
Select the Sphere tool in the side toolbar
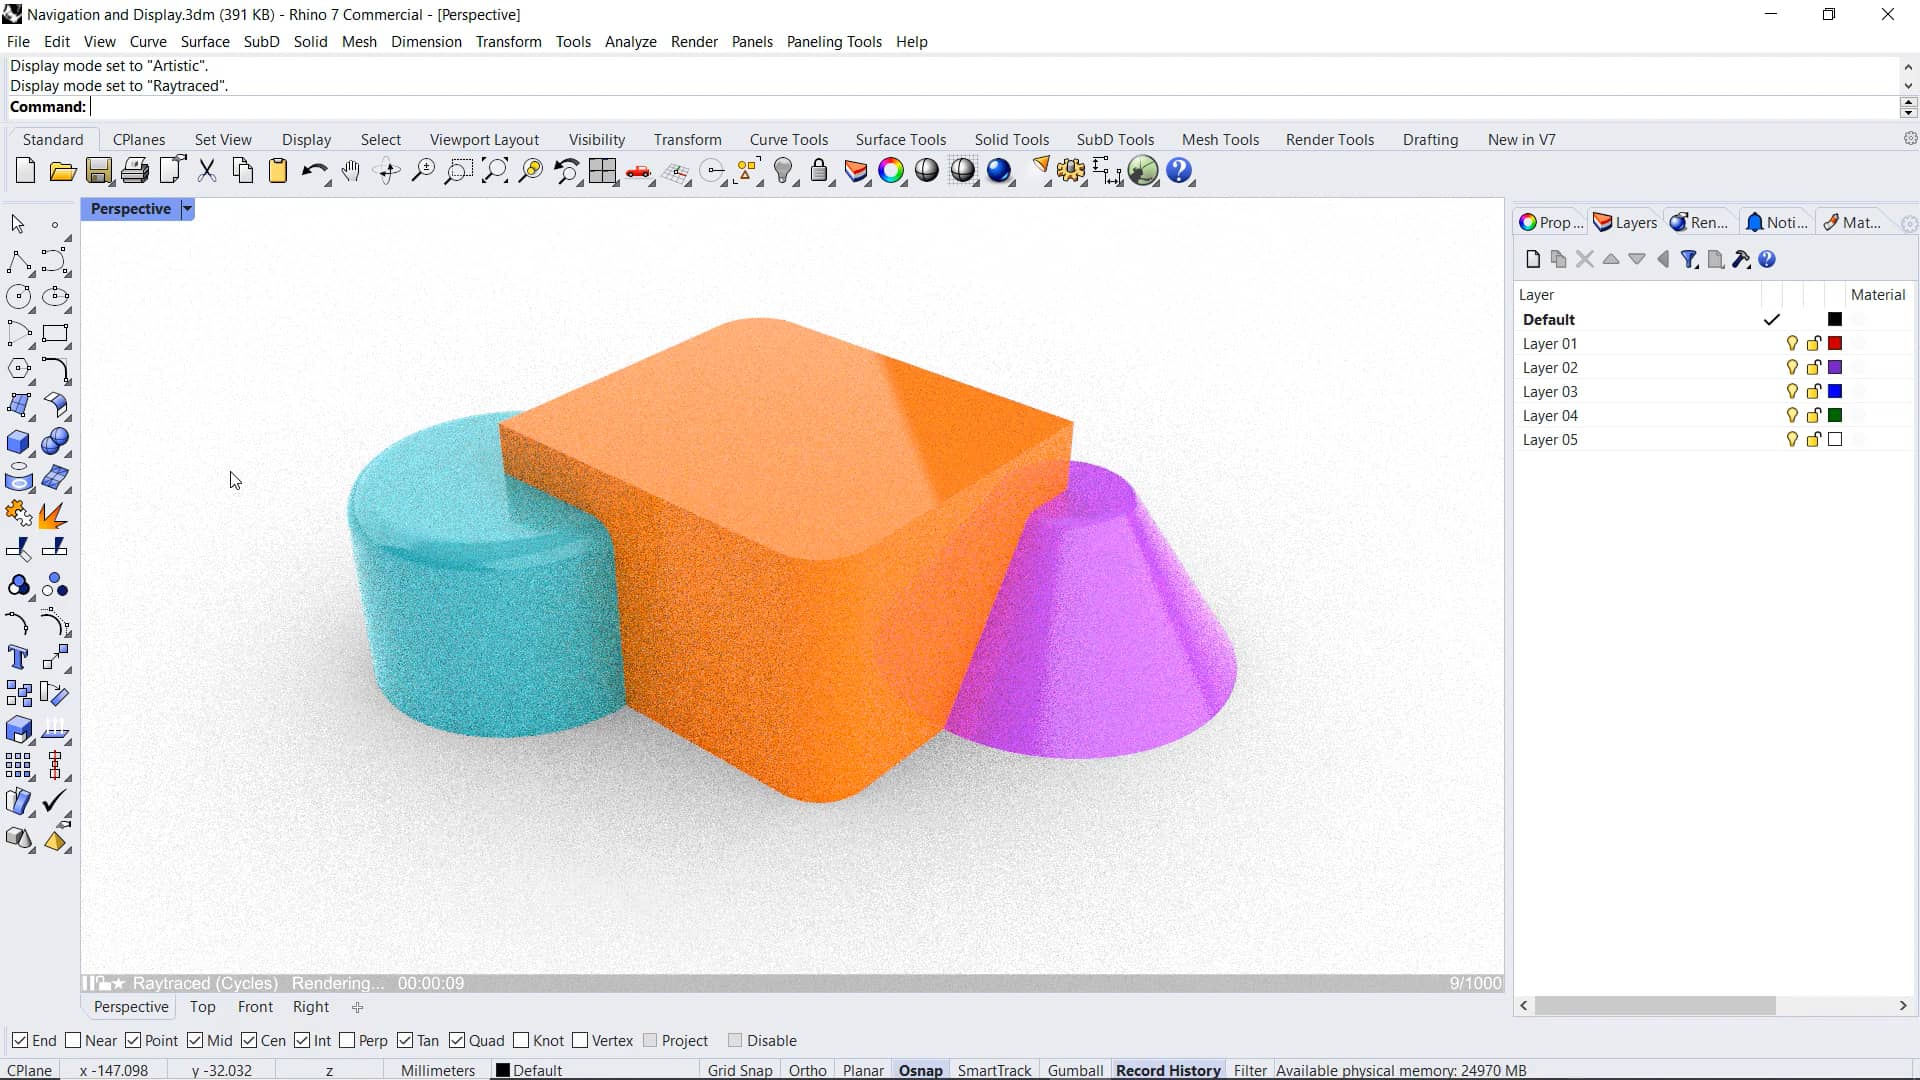click(56, 441)
